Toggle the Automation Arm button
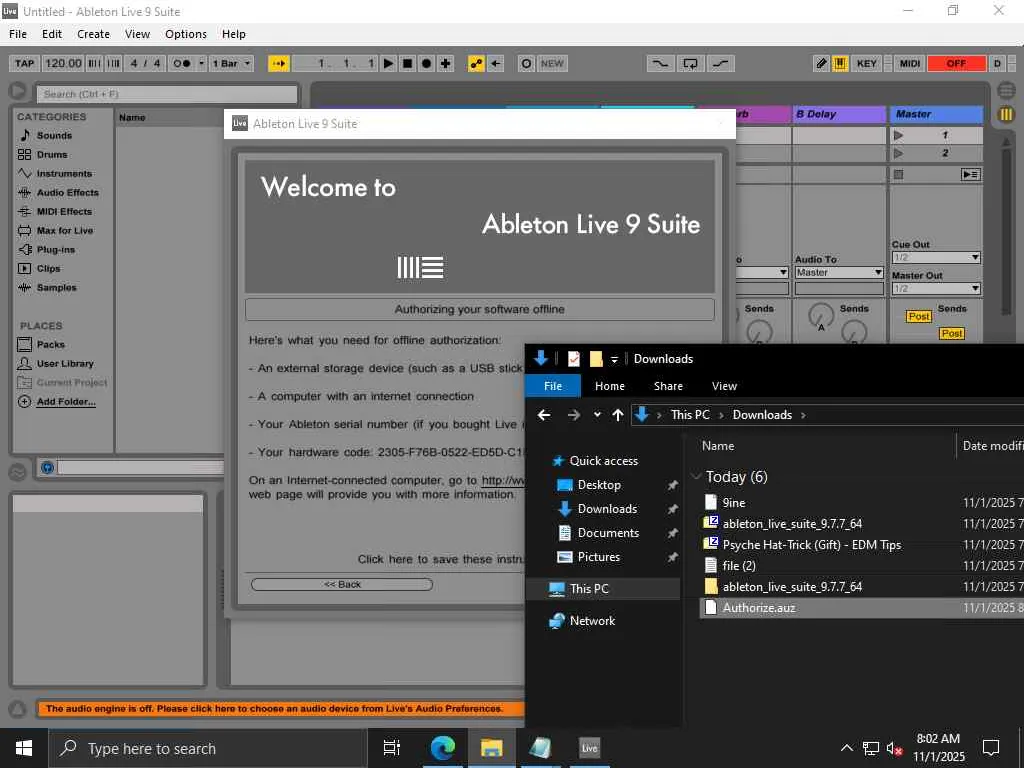The height and width of the screenshot is (768, 1024). click(x=476, y=63)
